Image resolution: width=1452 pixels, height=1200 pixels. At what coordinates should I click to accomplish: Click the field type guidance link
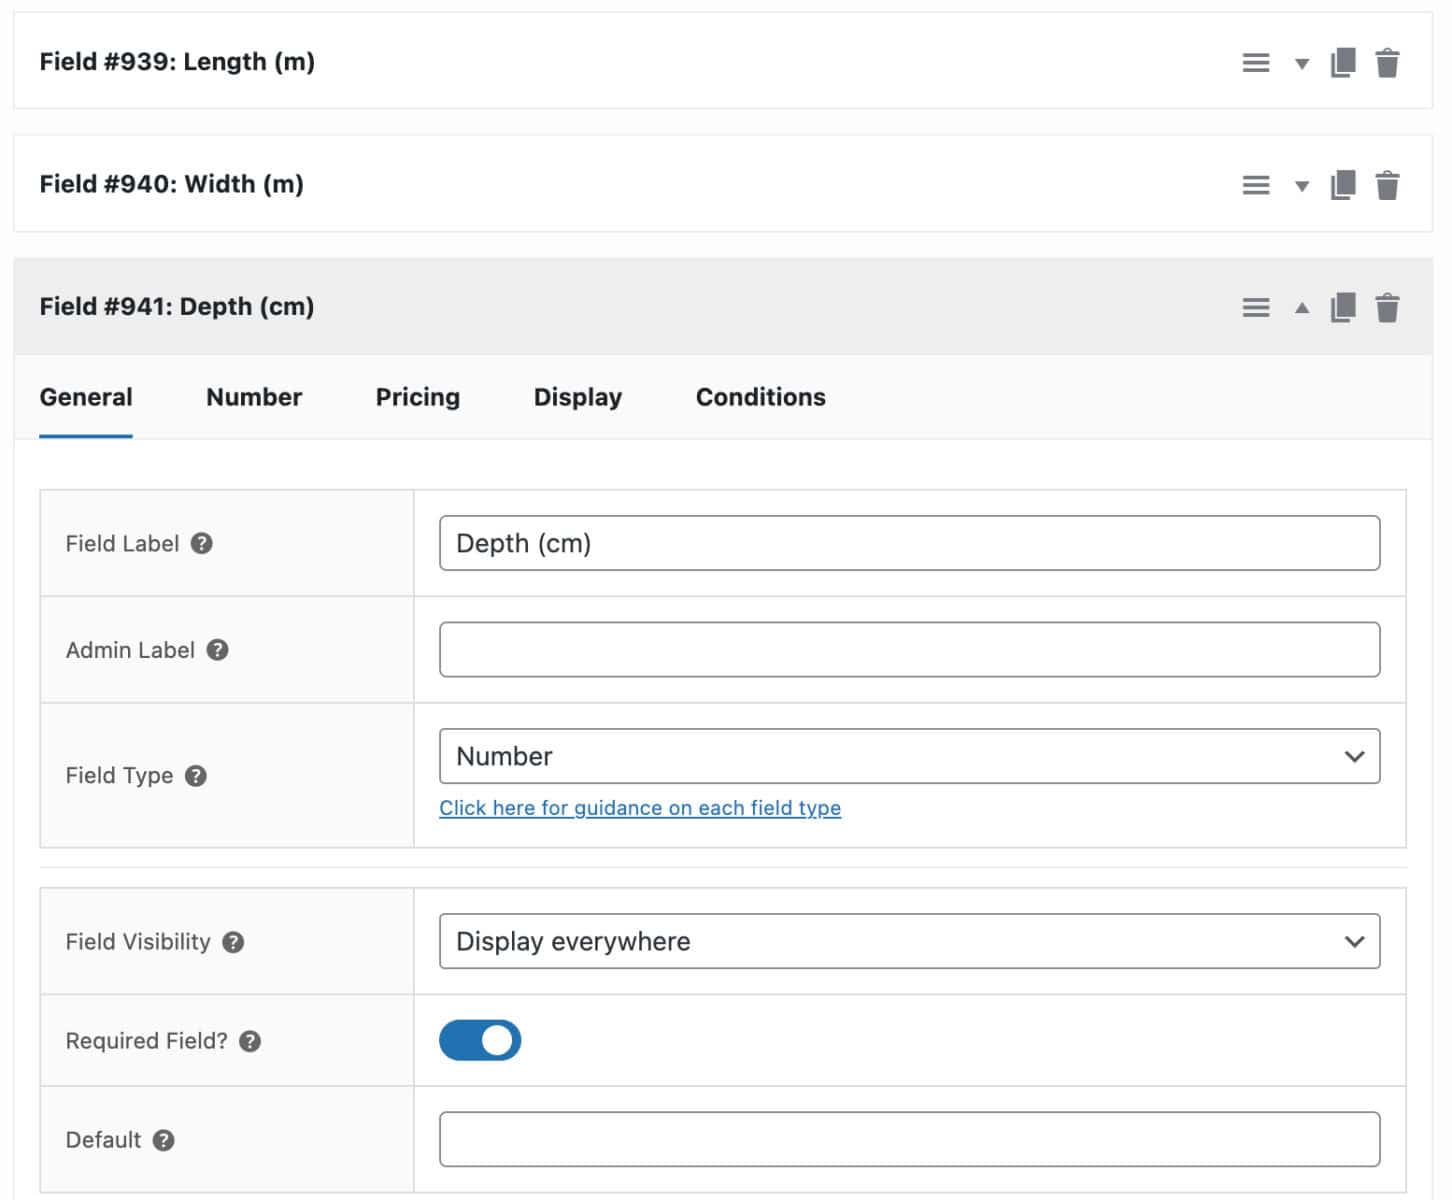[x=640, y=808]
